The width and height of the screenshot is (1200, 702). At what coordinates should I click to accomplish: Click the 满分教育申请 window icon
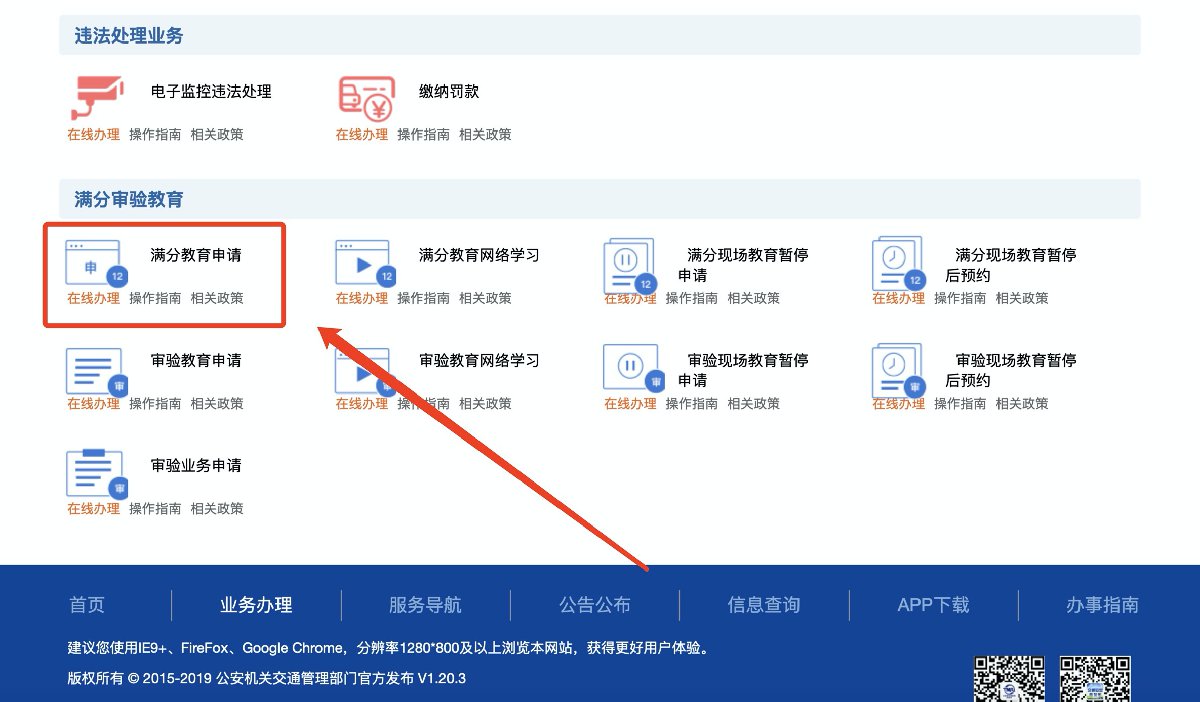pyautogui.click(x=95, y=262)
